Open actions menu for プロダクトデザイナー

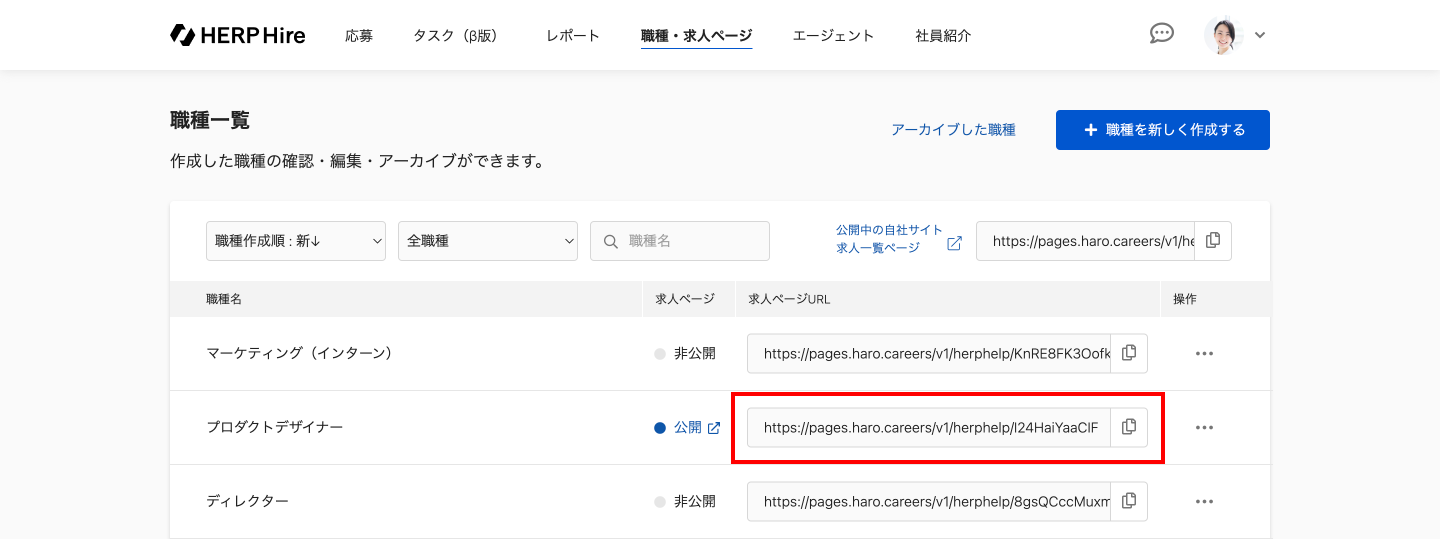tap(1204, 427)
